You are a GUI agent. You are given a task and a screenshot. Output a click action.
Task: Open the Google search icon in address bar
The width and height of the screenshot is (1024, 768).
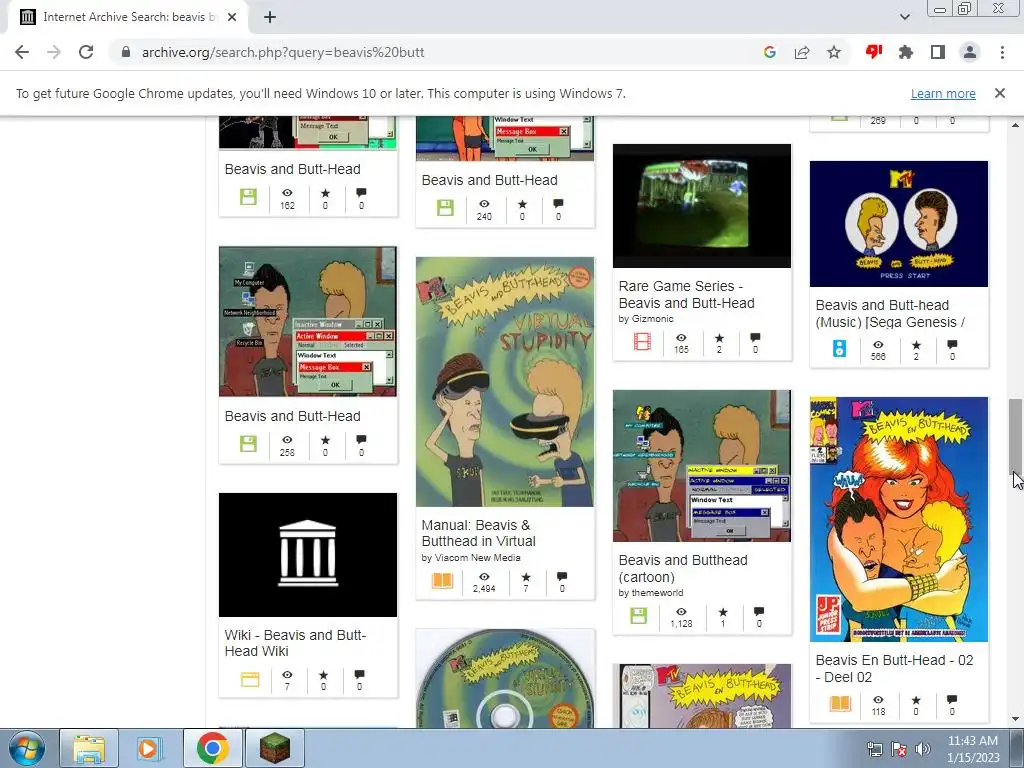pos(770,52)
